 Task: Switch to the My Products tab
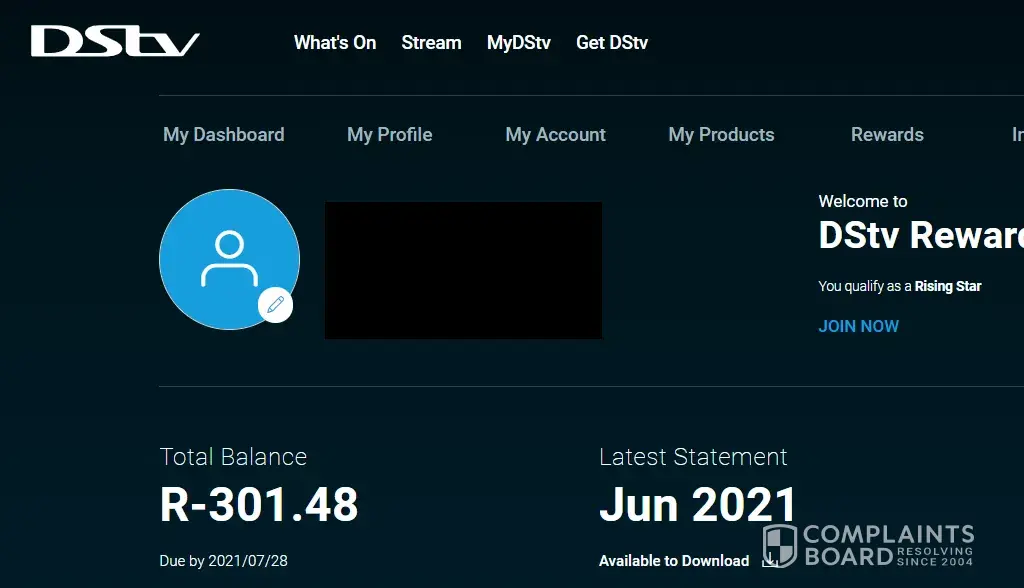click(x=721, y=135)
